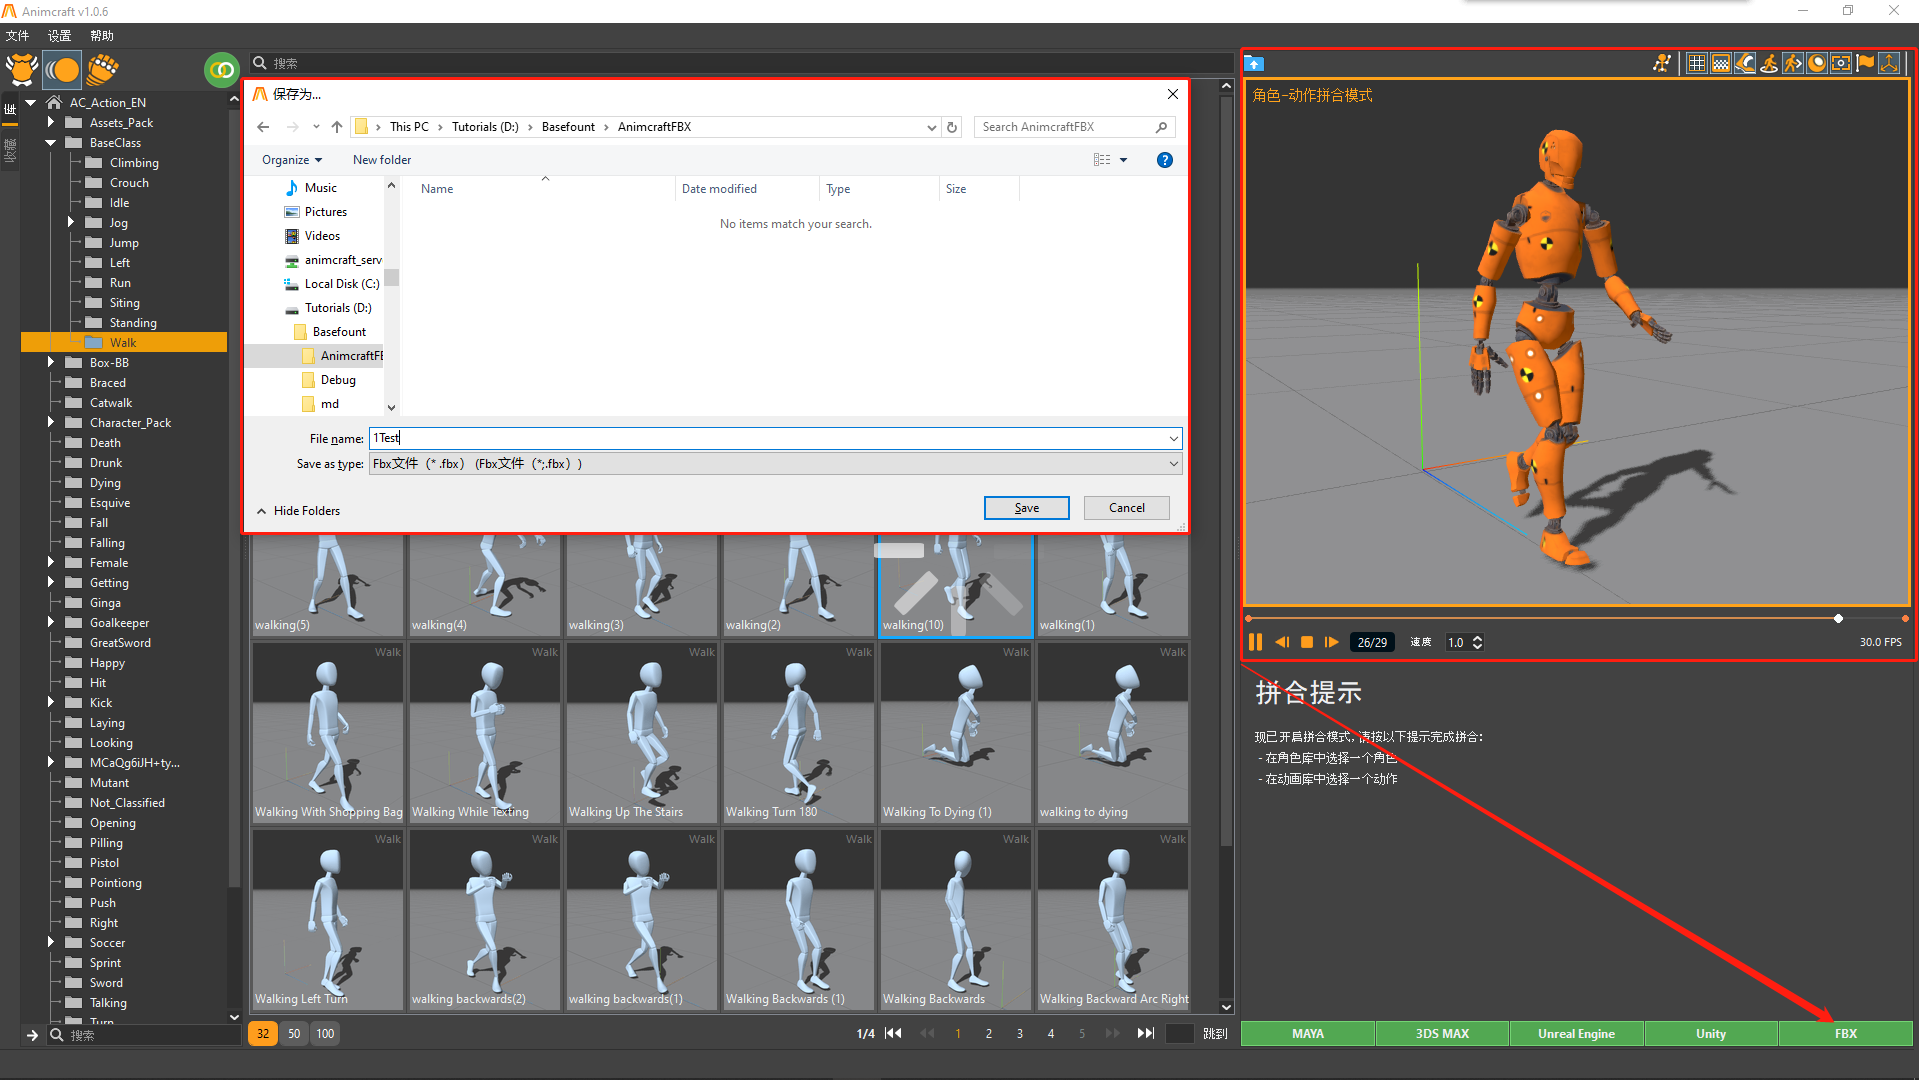Select Local Disk (C:) in navigation pane
The image size is (1919, 1088).
[331, 284]
